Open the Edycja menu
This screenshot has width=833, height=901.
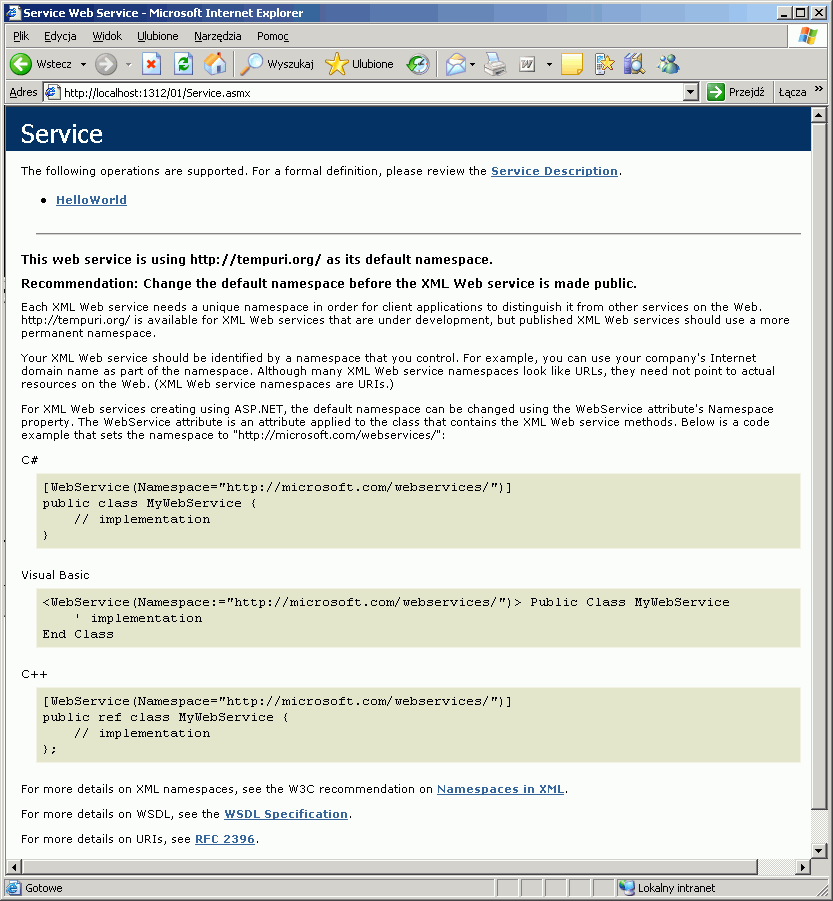[60, 36]
